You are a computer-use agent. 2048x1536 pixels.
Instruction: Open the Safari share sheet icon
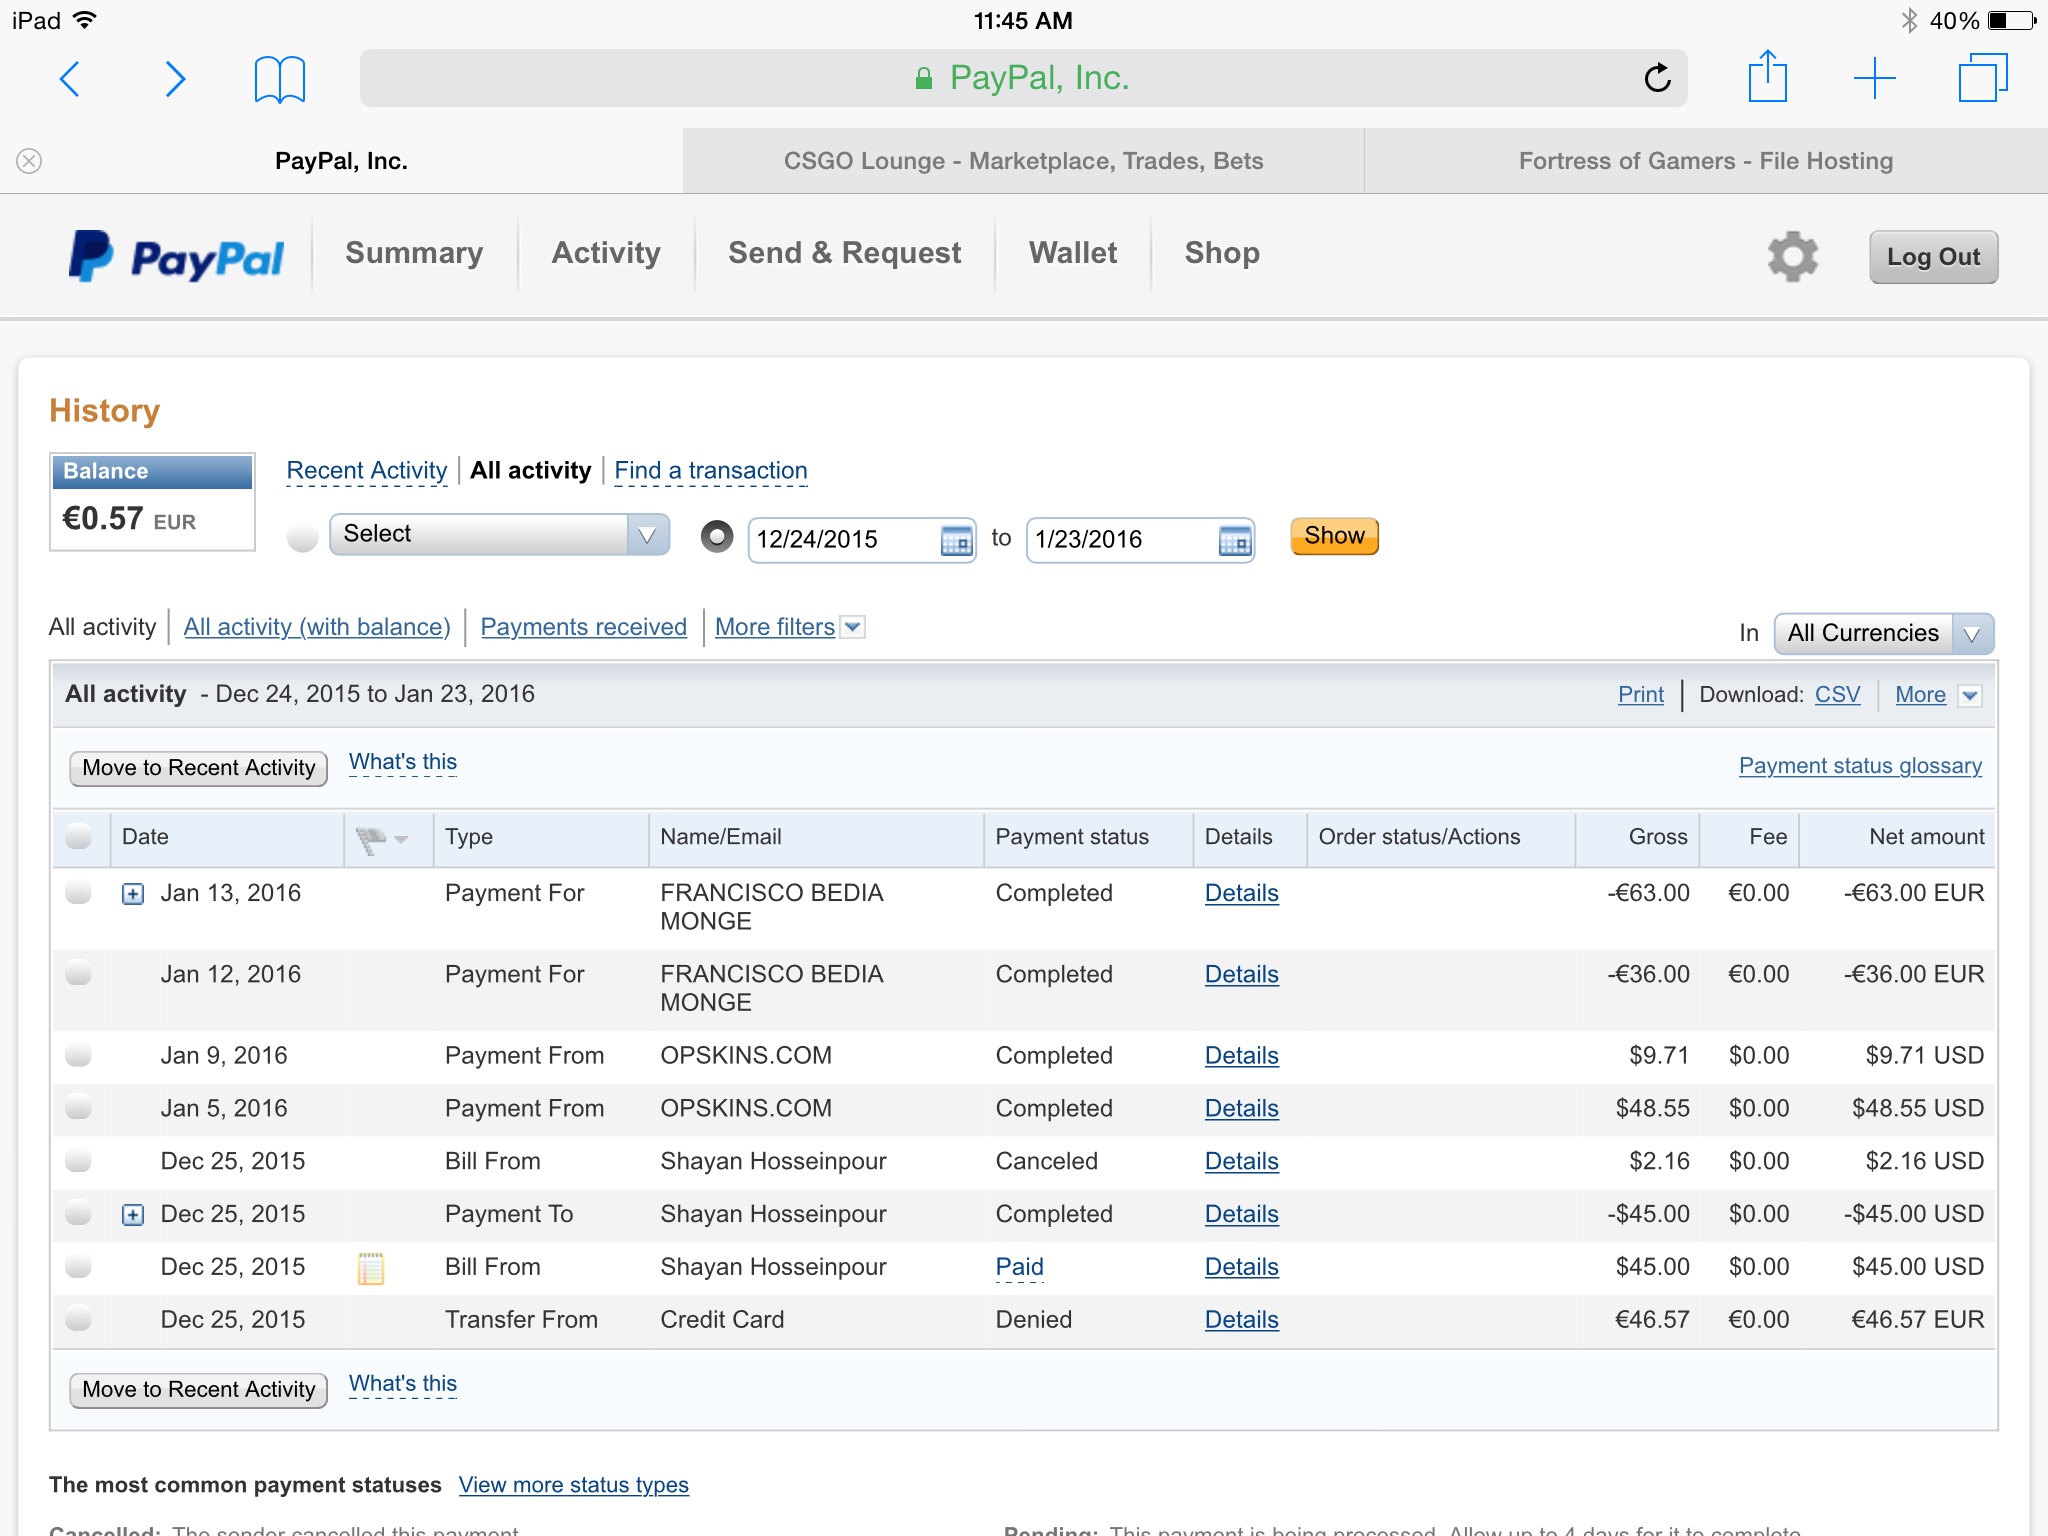coord(1767,77)
